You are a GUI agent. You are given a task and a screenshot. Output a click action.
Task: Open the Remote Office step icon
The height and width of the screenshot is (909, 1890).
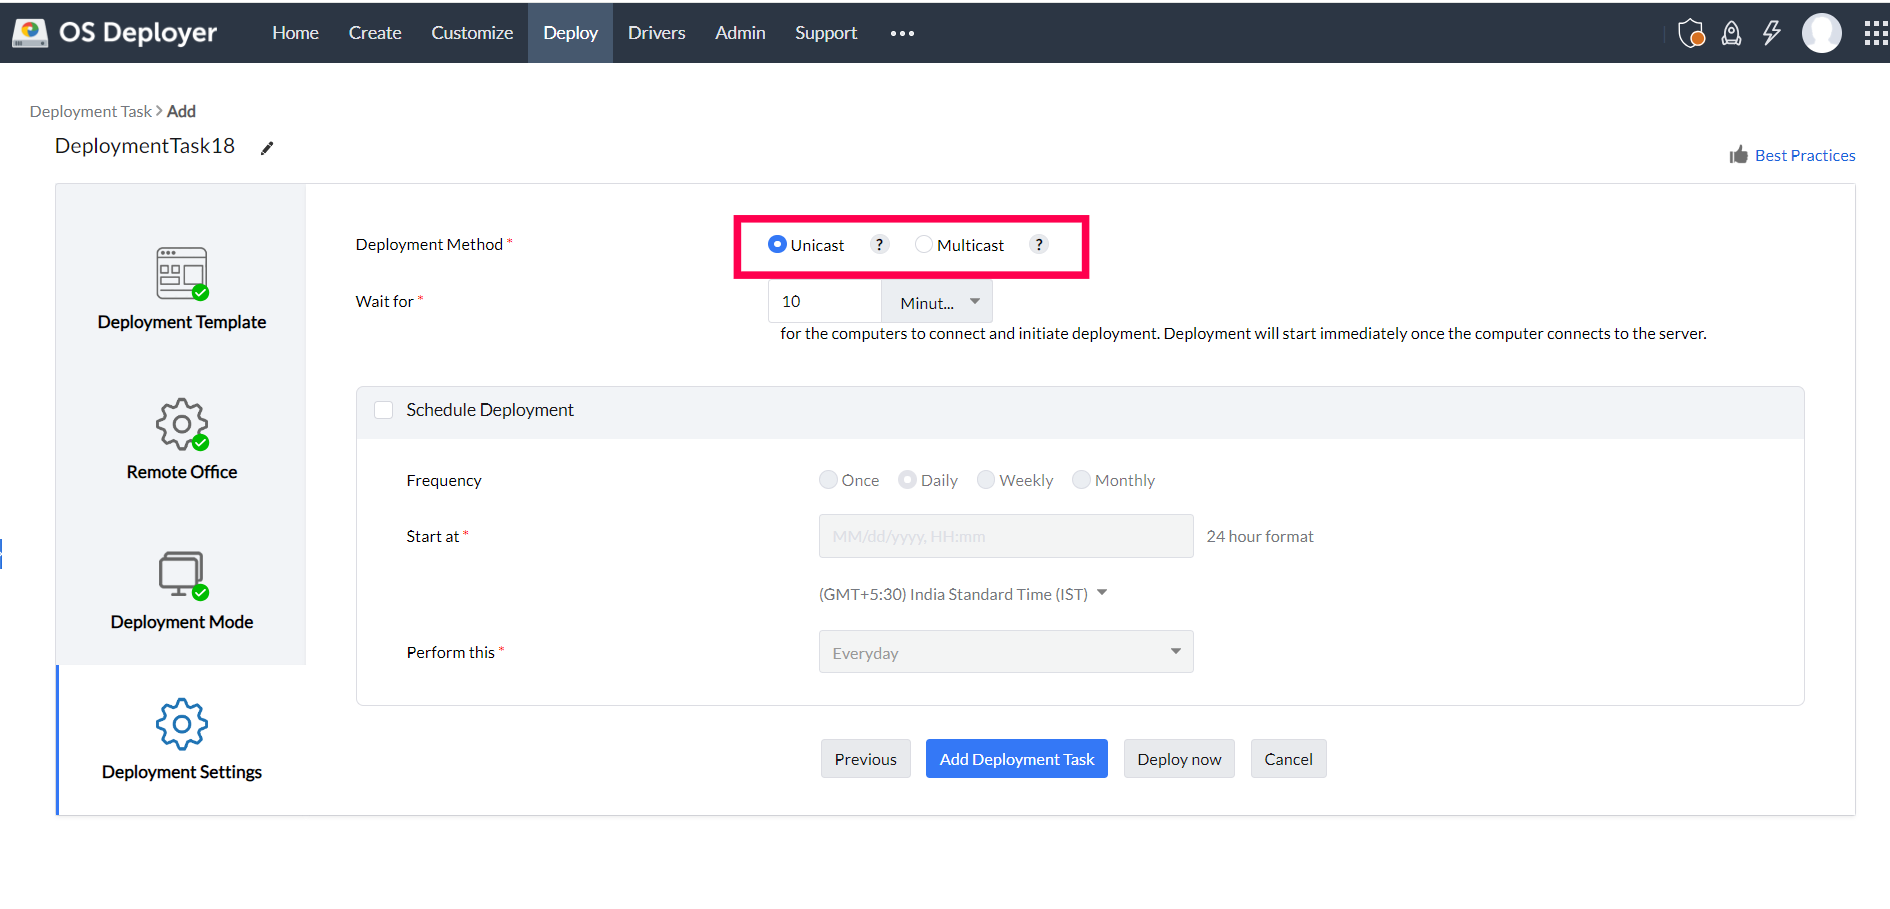pyautogui.click(x=181, y=423)
